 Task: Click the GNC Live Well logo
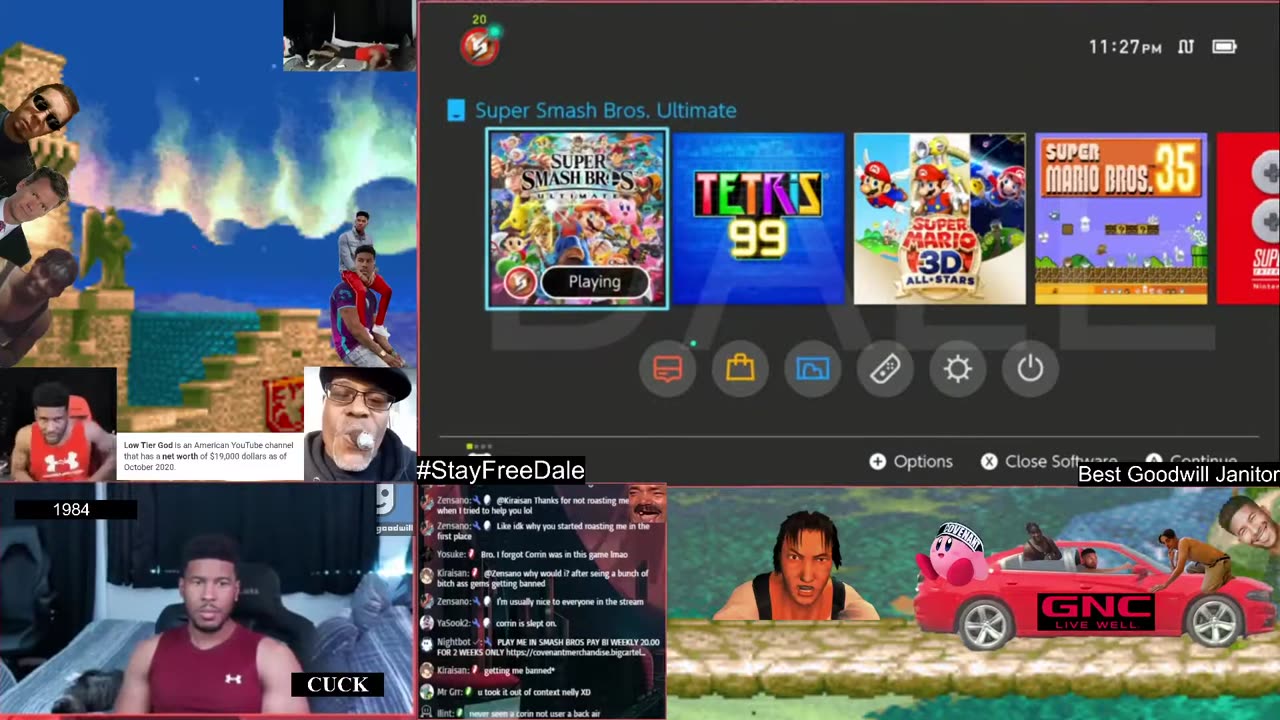pos(1096,612)
